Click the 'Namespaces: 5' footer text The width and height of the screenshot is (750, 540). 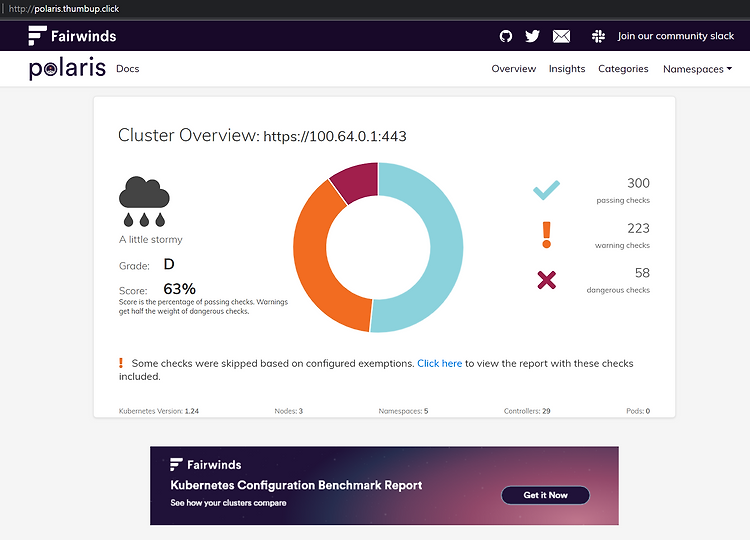[x=403, y=411]
